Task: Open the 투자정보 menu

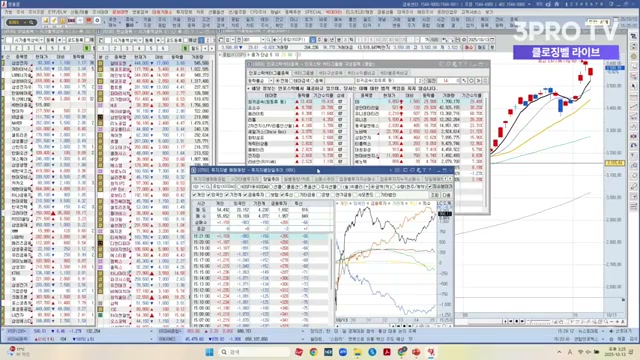Action: pyautogui.click(x=184, y=12)
